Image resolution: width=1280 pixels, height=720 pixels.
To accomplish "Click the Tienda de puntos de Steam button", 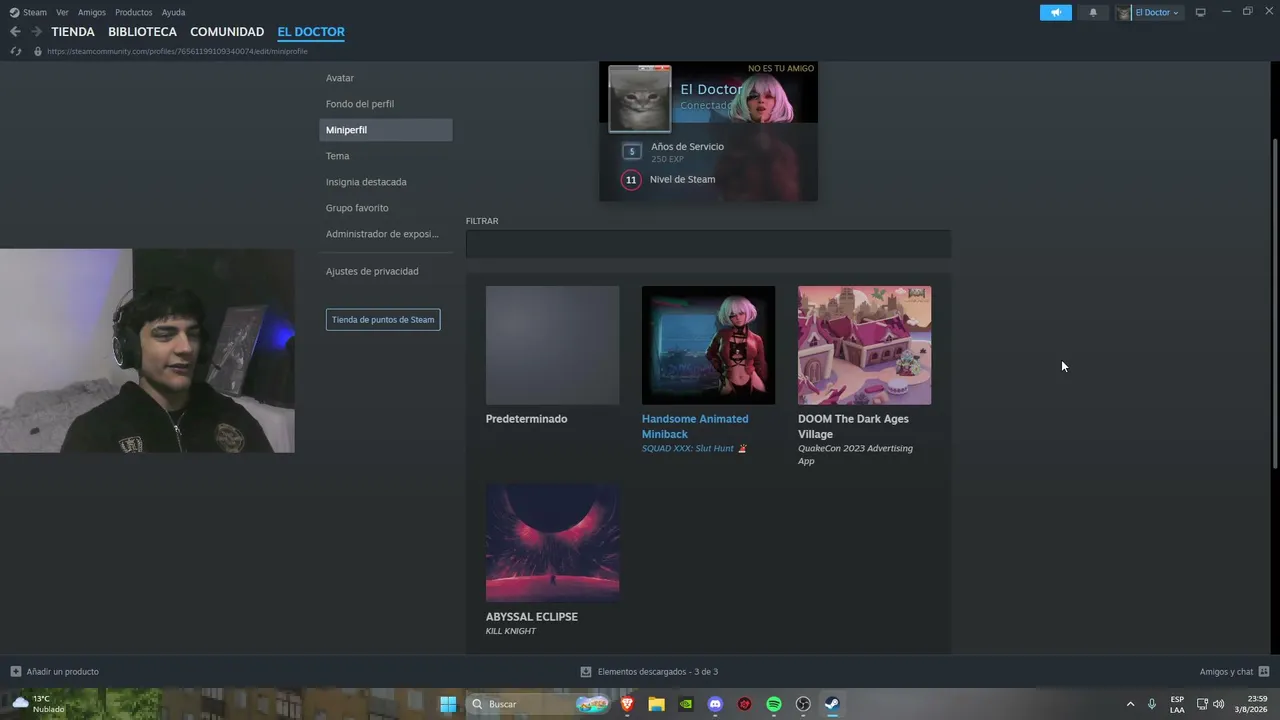I will (383, 320).
